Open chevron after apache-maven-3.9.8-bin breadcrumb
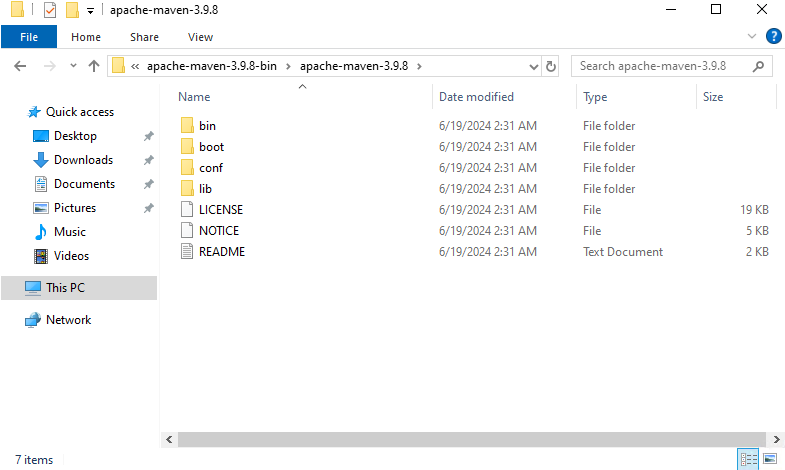The height and width of the screenshot is (470, 785). [288, 66]
